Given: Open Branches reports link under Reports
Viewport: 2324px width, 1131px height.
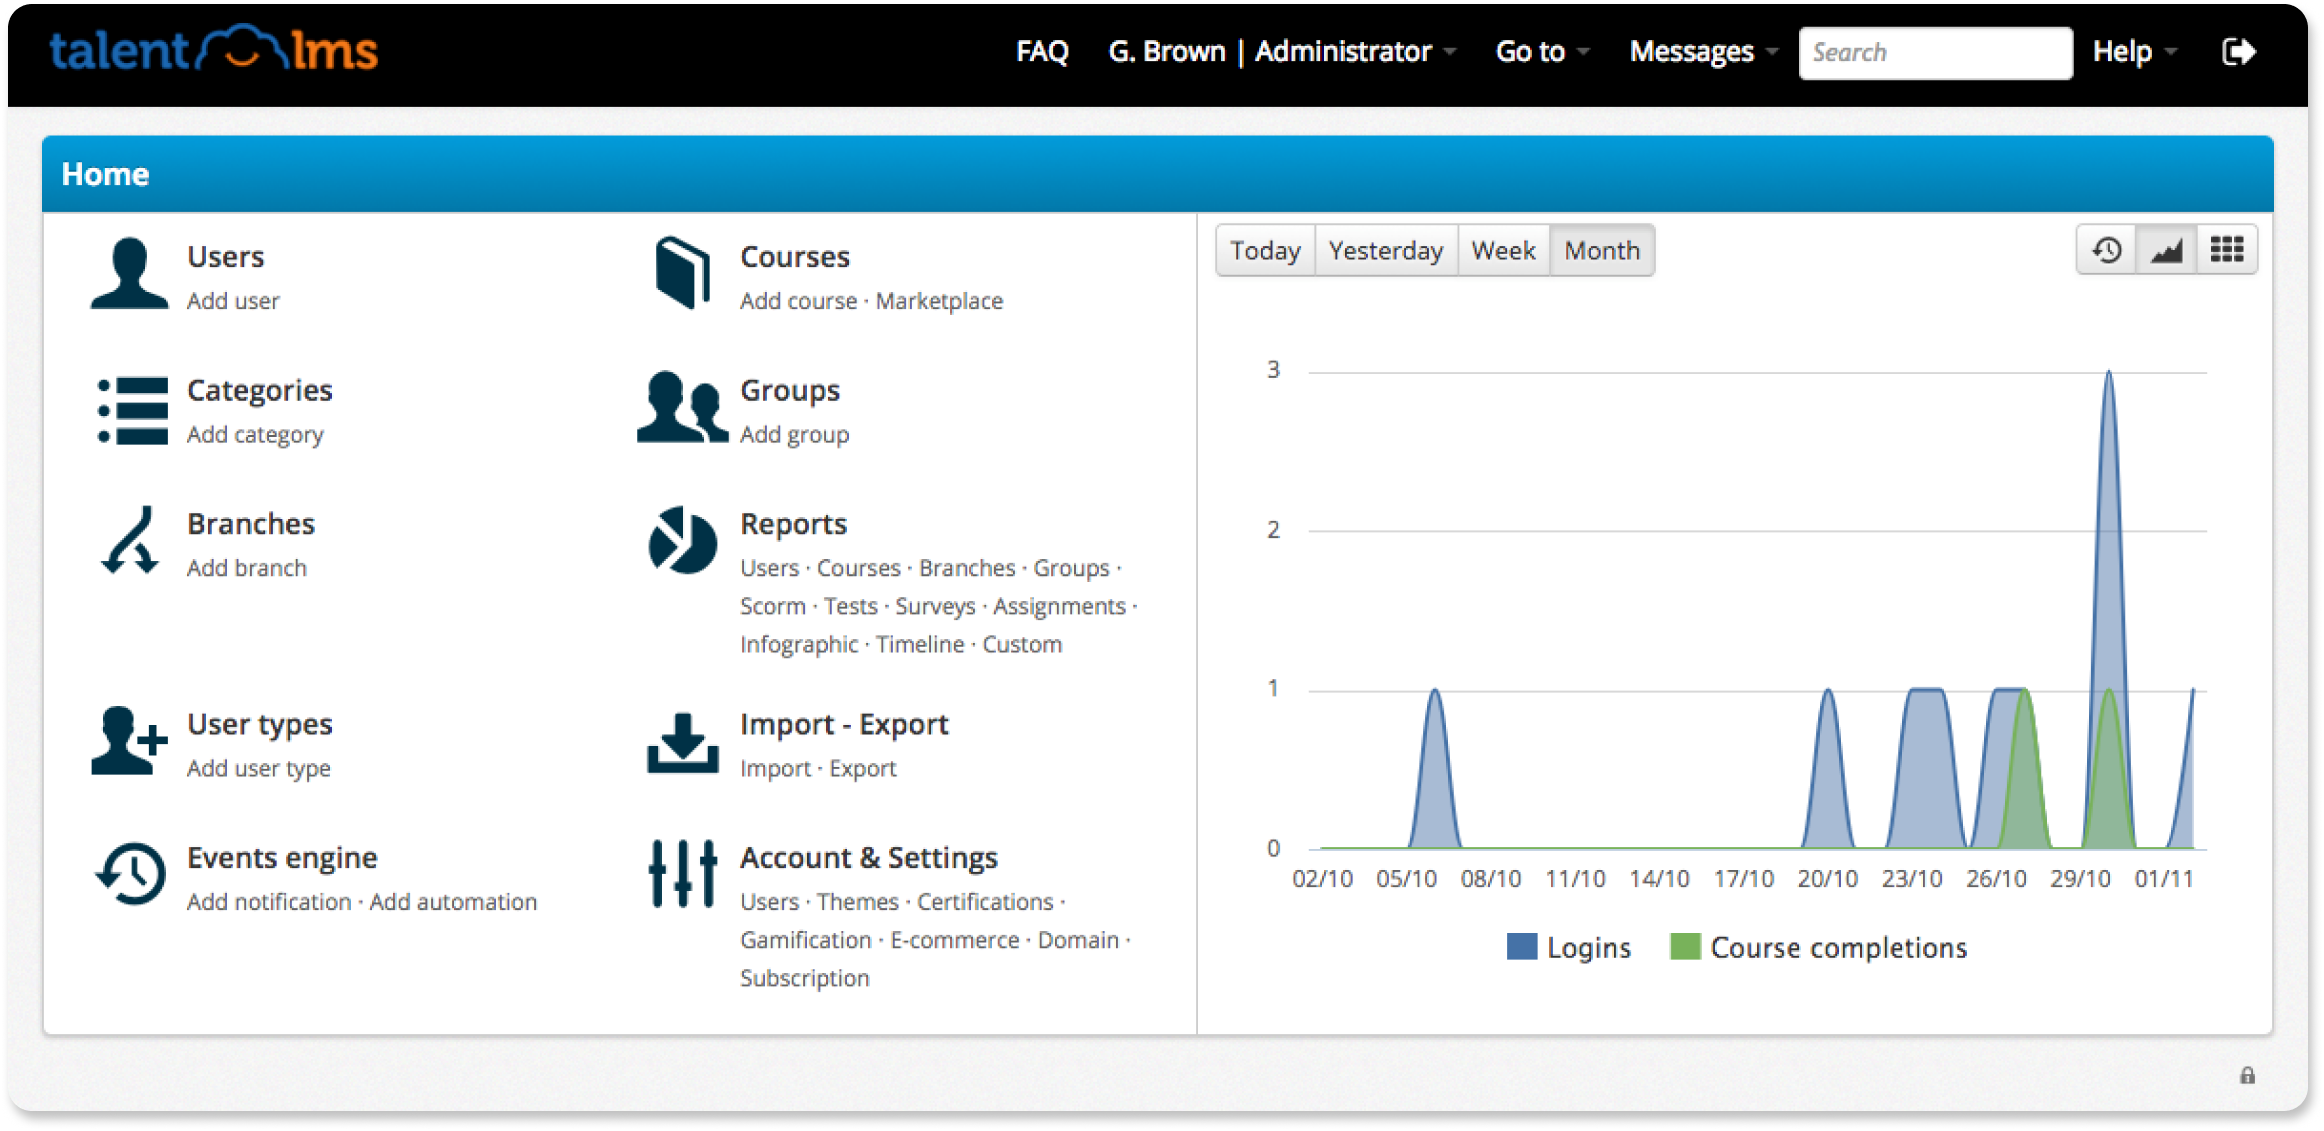Looking at the screenshot, I should pos(967,568).
